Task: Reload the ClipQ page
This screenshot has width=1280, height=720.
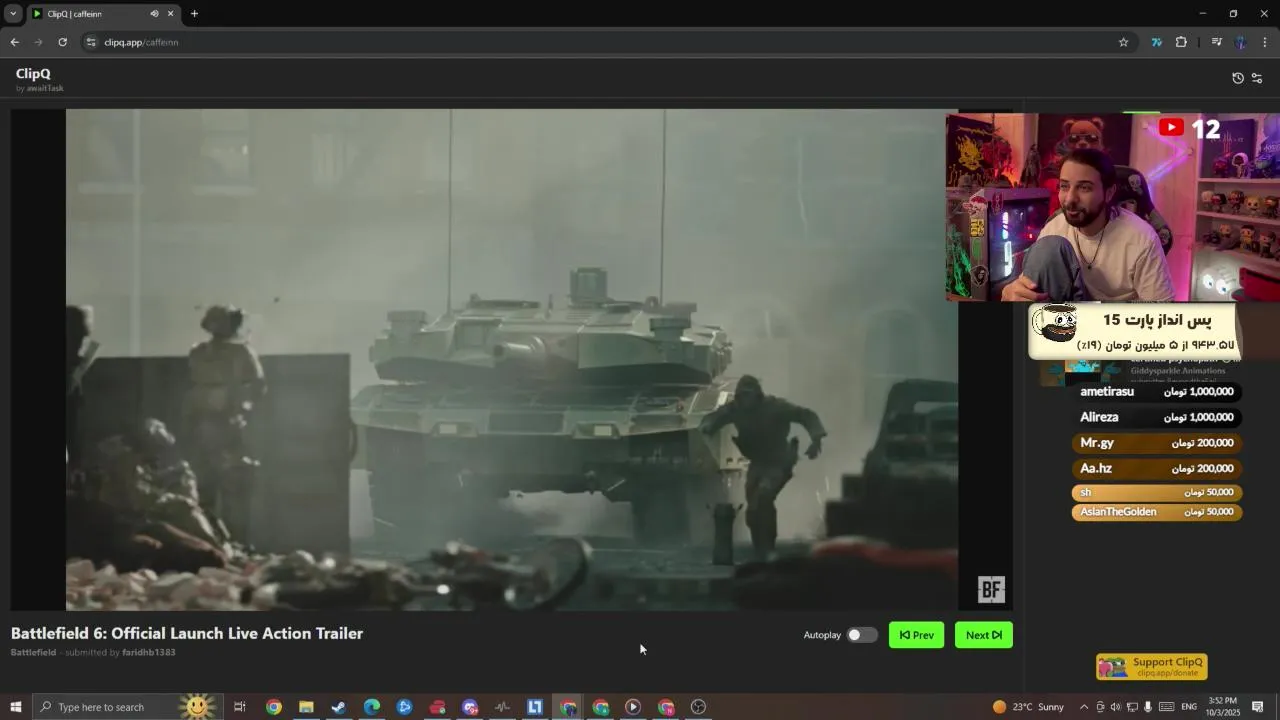Action: pyautogui.click(x=62, y=42)
